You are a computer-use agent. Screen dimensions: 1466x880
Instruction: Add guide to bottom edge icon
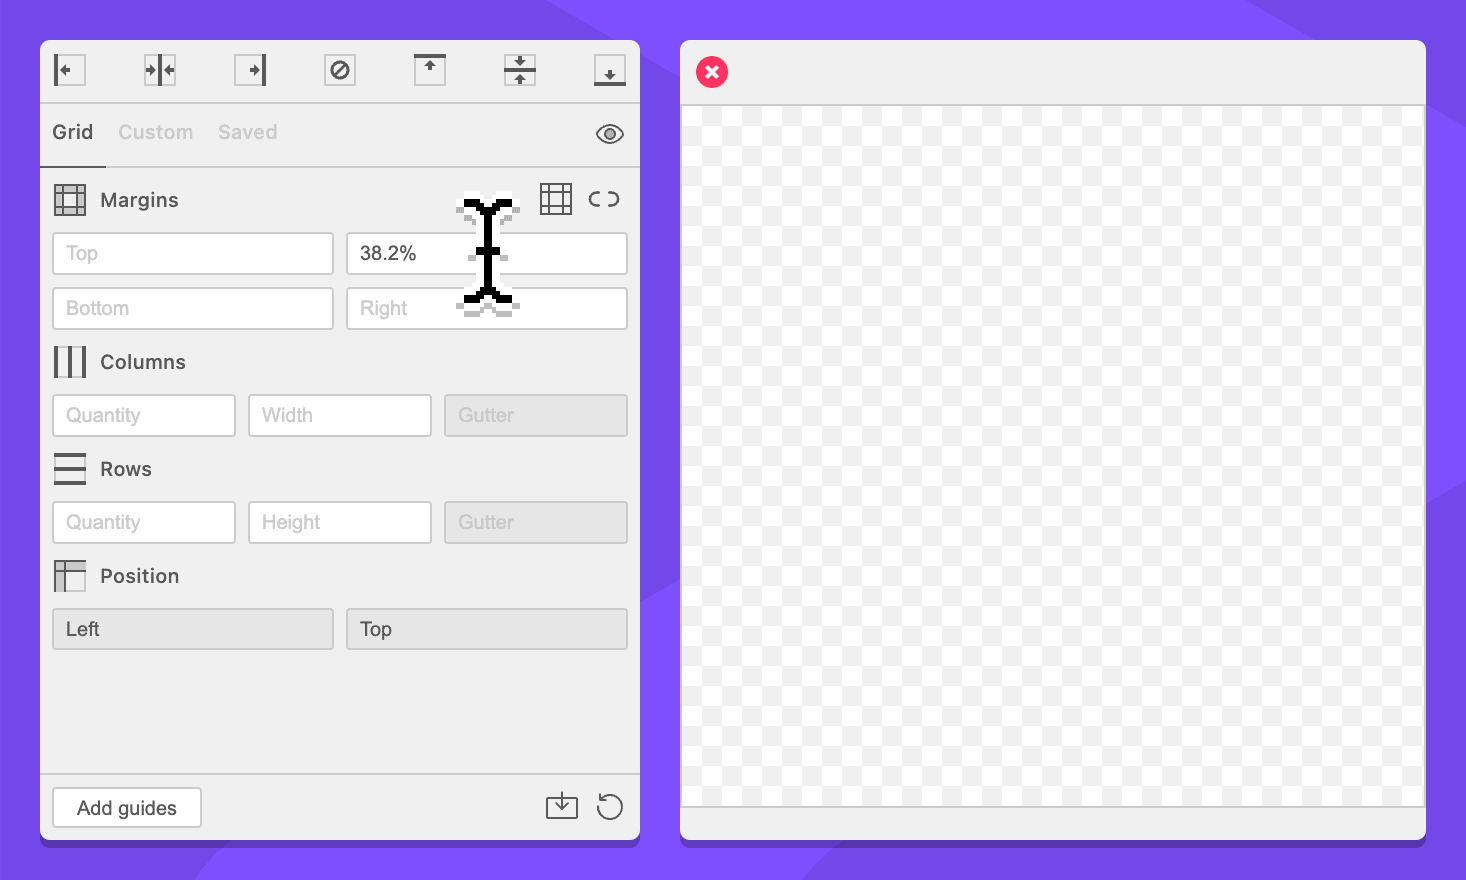[610, 70]
